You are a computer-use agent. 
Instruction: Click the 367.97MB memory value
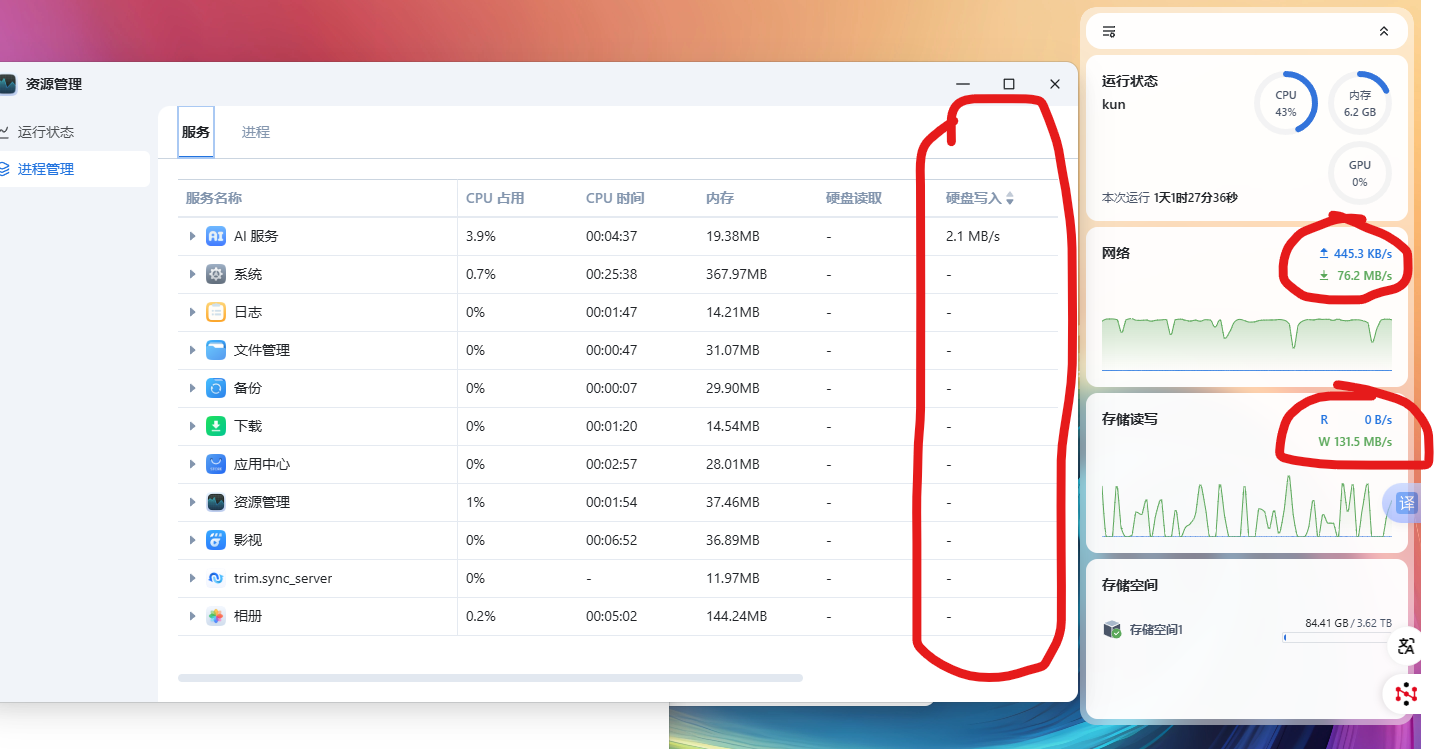736,274
